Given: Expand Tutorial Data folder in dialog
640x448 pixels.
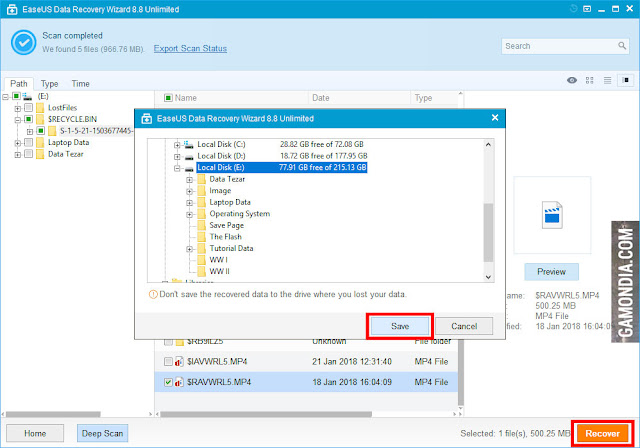Looking at the screenshot, I should pyautogui.click(x=189, y=249).
